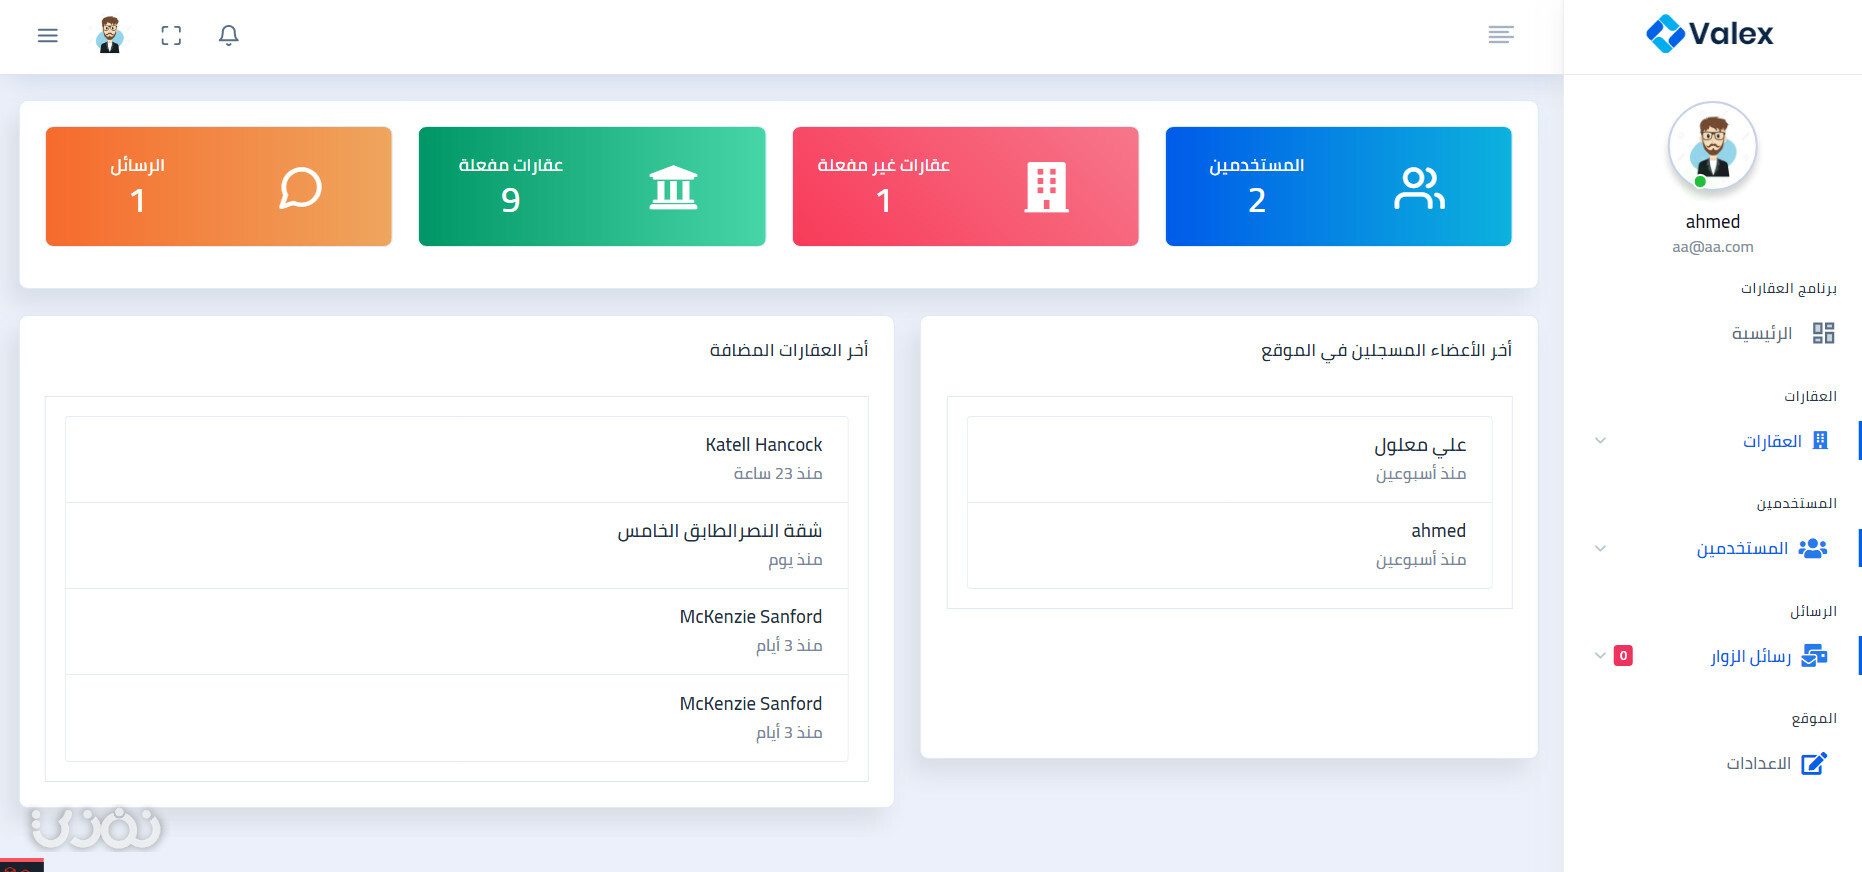Click member علي معلول in the list

[x=1420, y=445]
